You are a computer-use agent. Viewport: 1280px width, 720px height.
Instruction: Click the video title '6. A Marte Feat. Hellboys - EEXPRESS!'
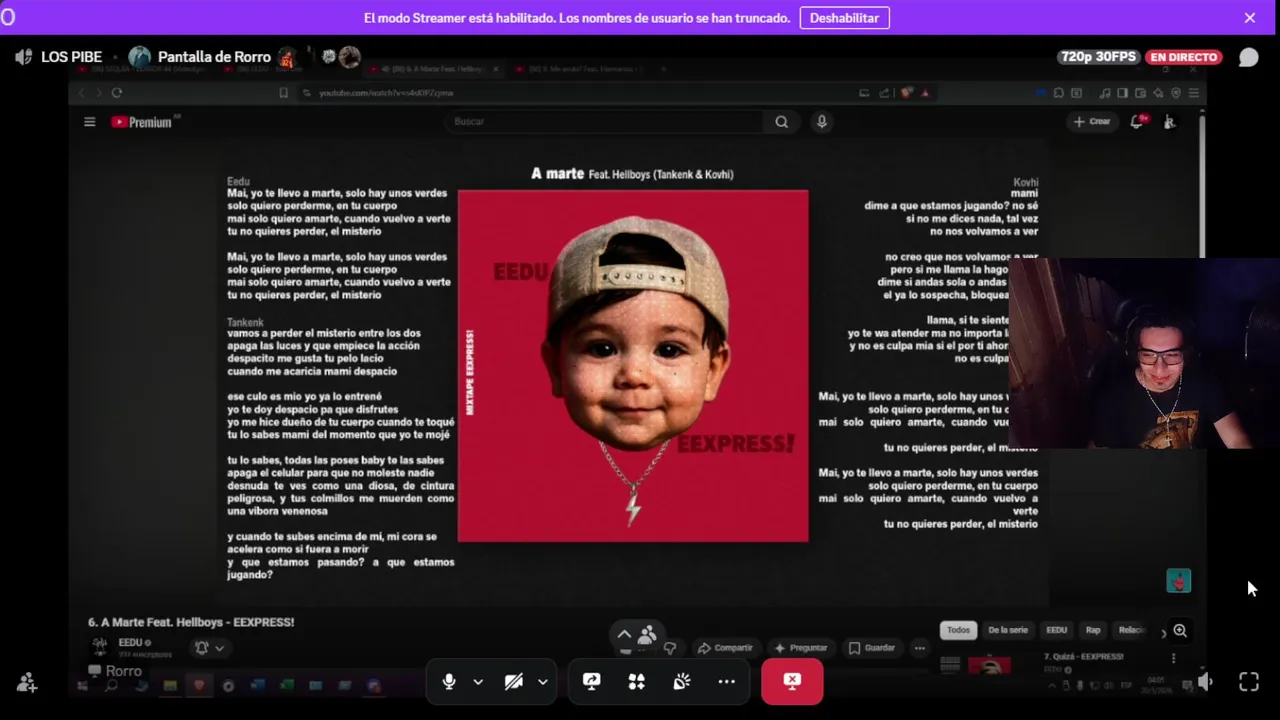(191, 622)
